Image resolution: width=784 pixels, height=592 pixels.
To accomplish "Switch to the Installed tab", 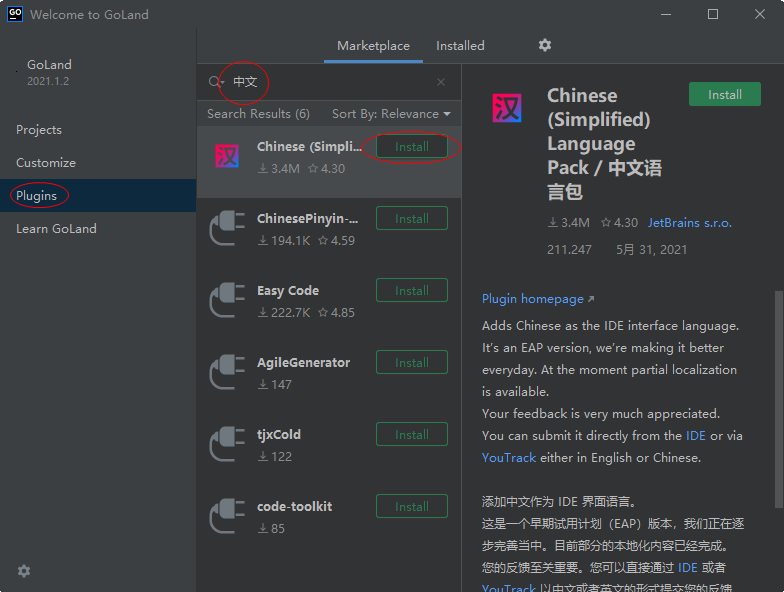I will click(x=460, y=46).
